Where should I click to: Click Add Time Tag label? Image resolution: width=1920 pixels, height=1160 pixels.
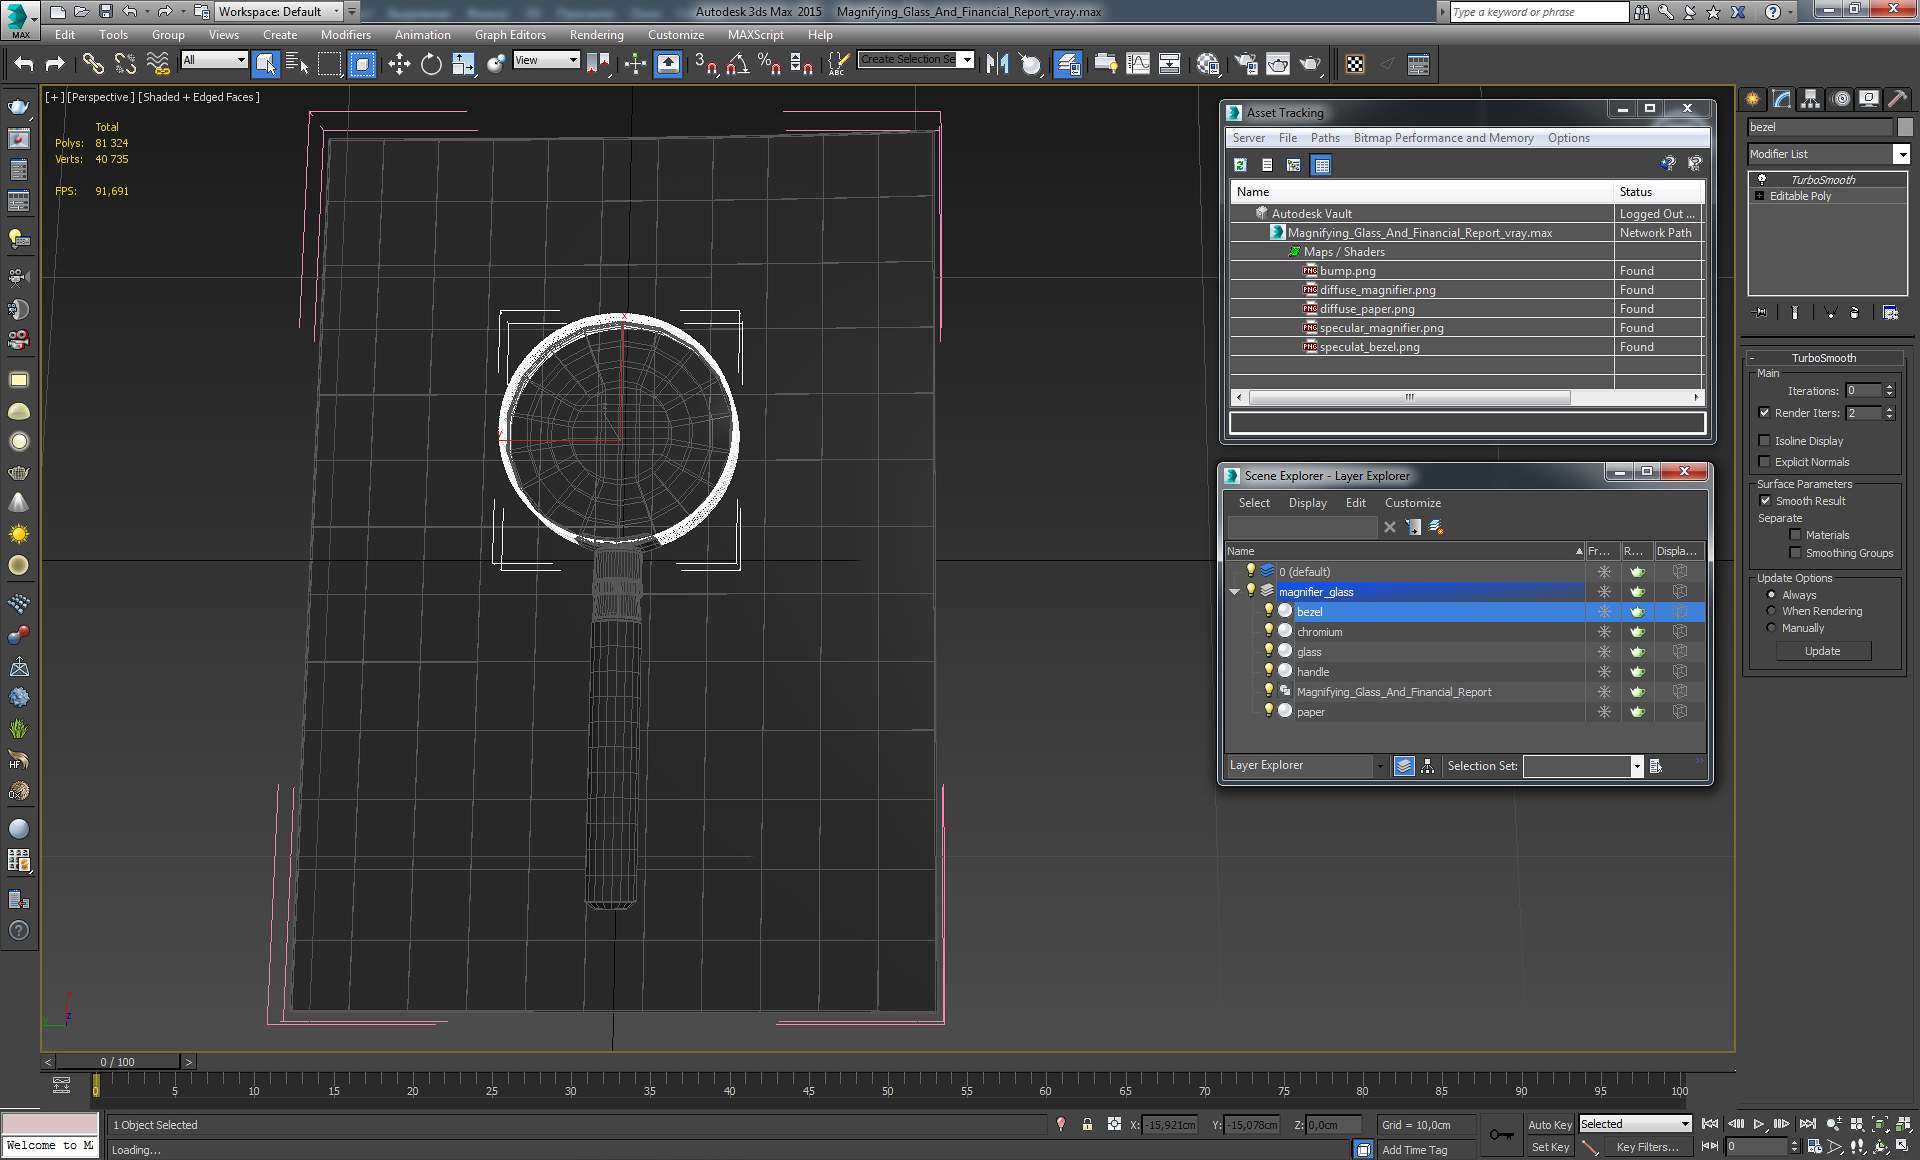[x=1414, y=1150]
